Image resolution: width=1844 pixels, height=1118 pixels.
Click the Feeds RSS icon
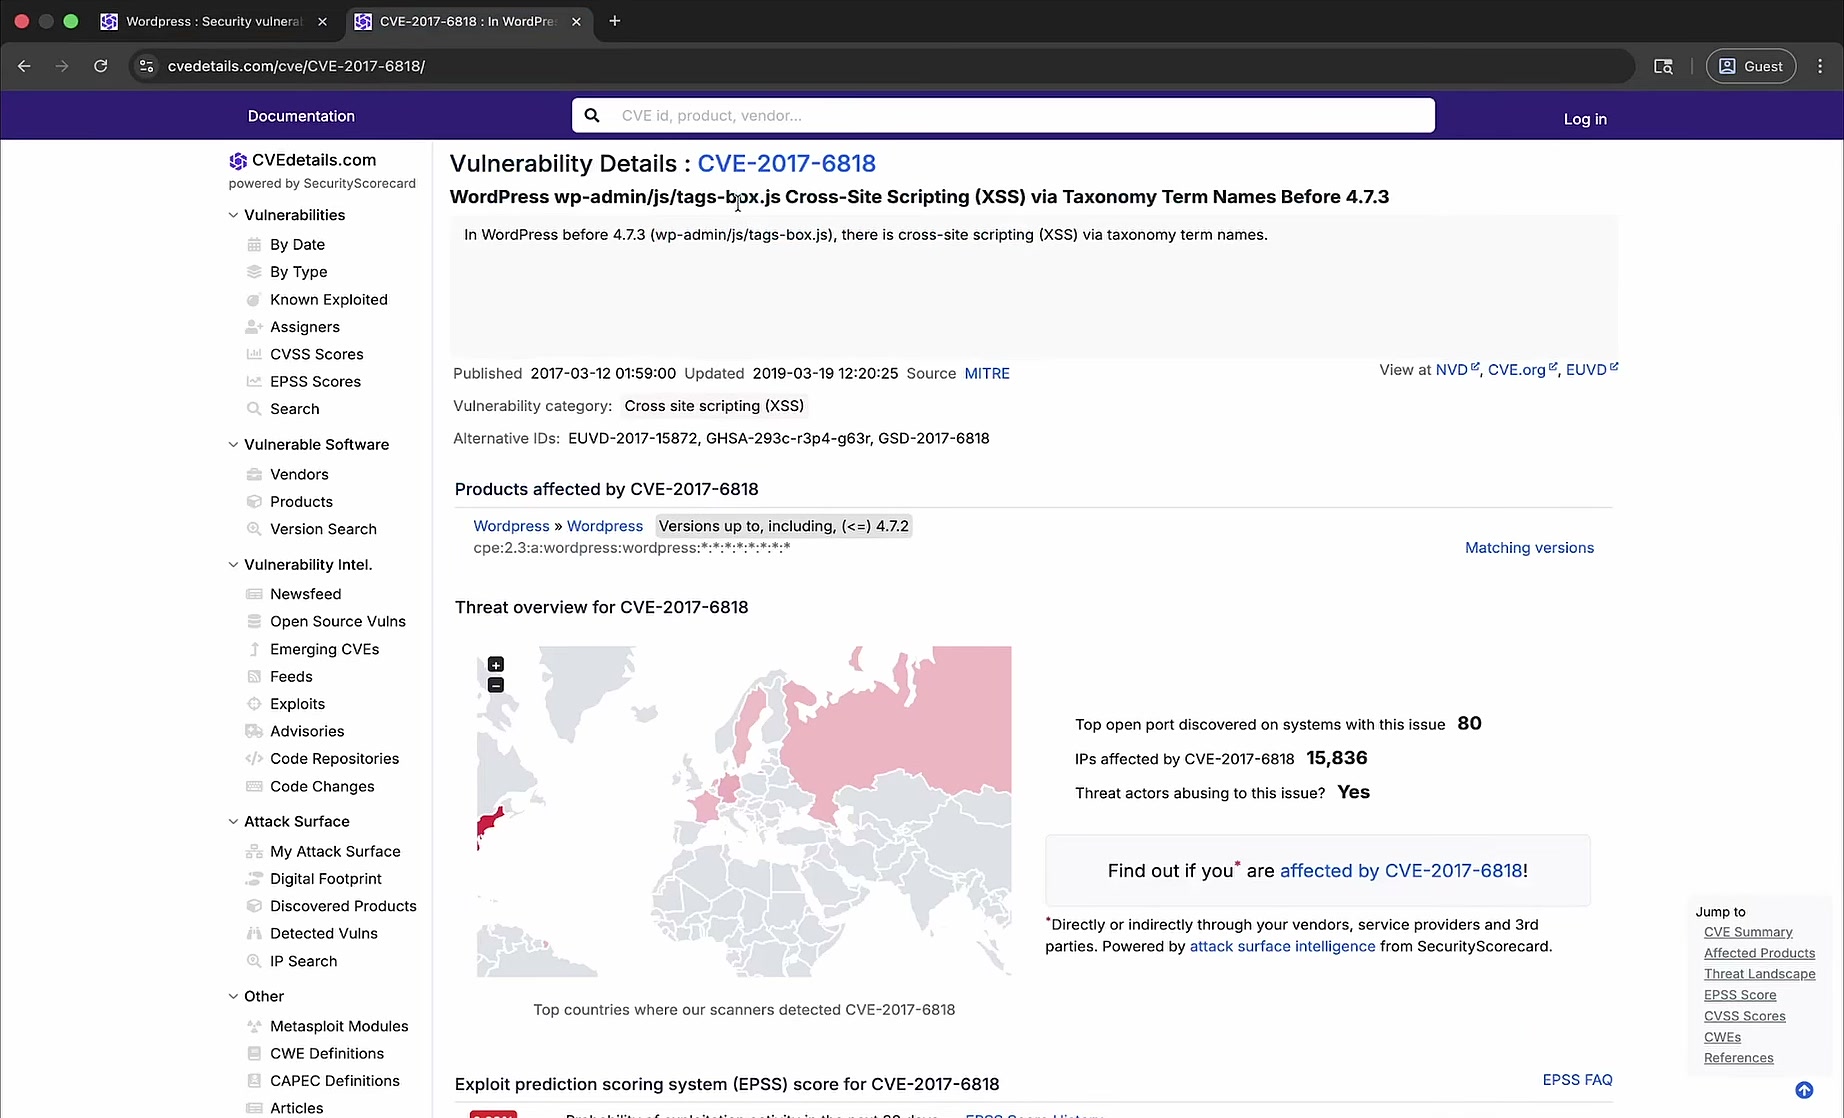click(254, 677)
